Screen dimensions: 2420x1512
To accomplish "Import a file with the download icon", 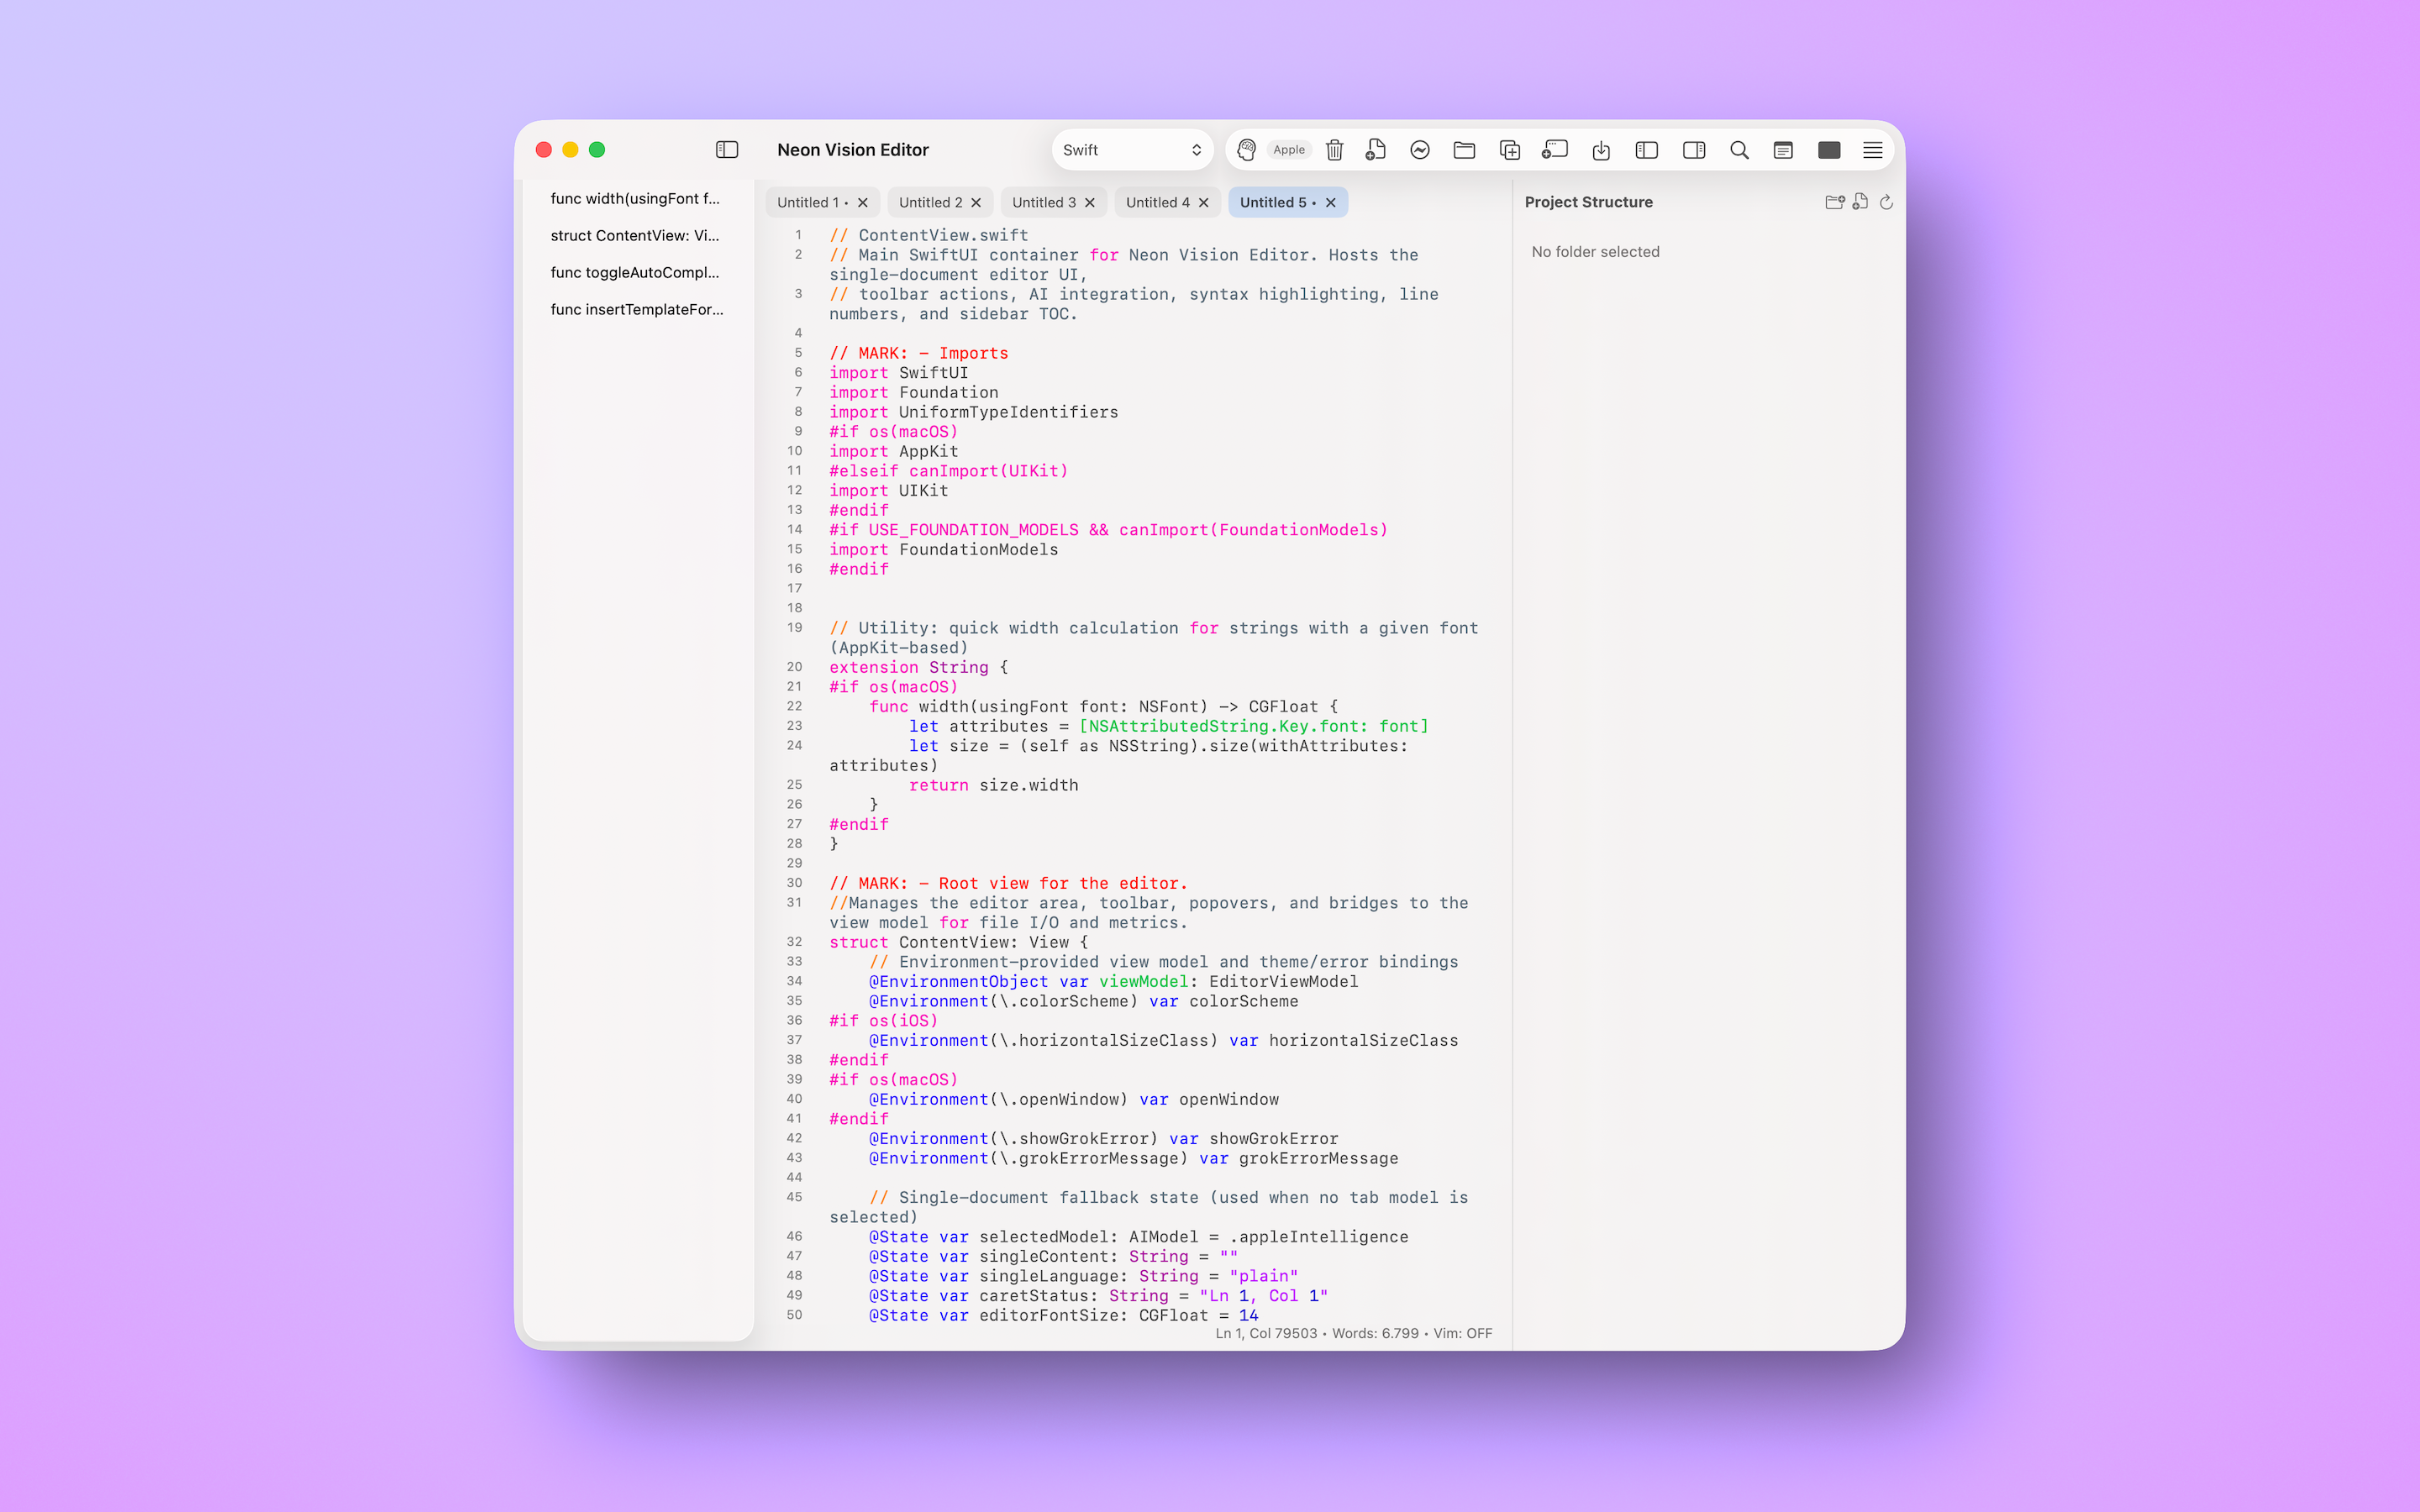I will pyautogui.click(x=1601, y=150).
